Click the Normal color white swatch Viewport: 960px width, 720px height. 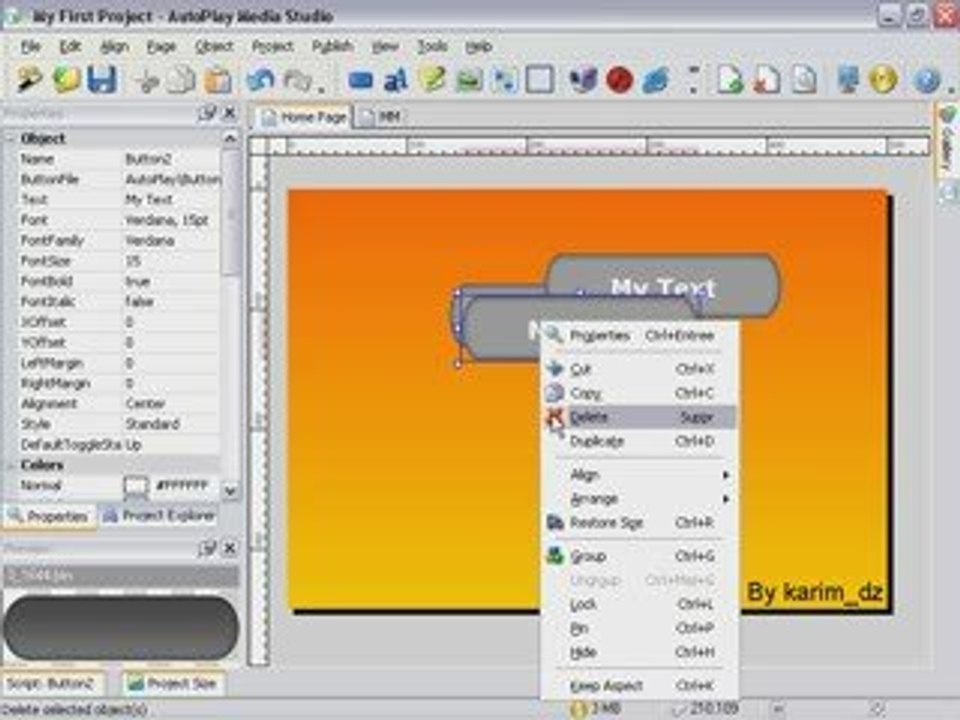(136, 486)
